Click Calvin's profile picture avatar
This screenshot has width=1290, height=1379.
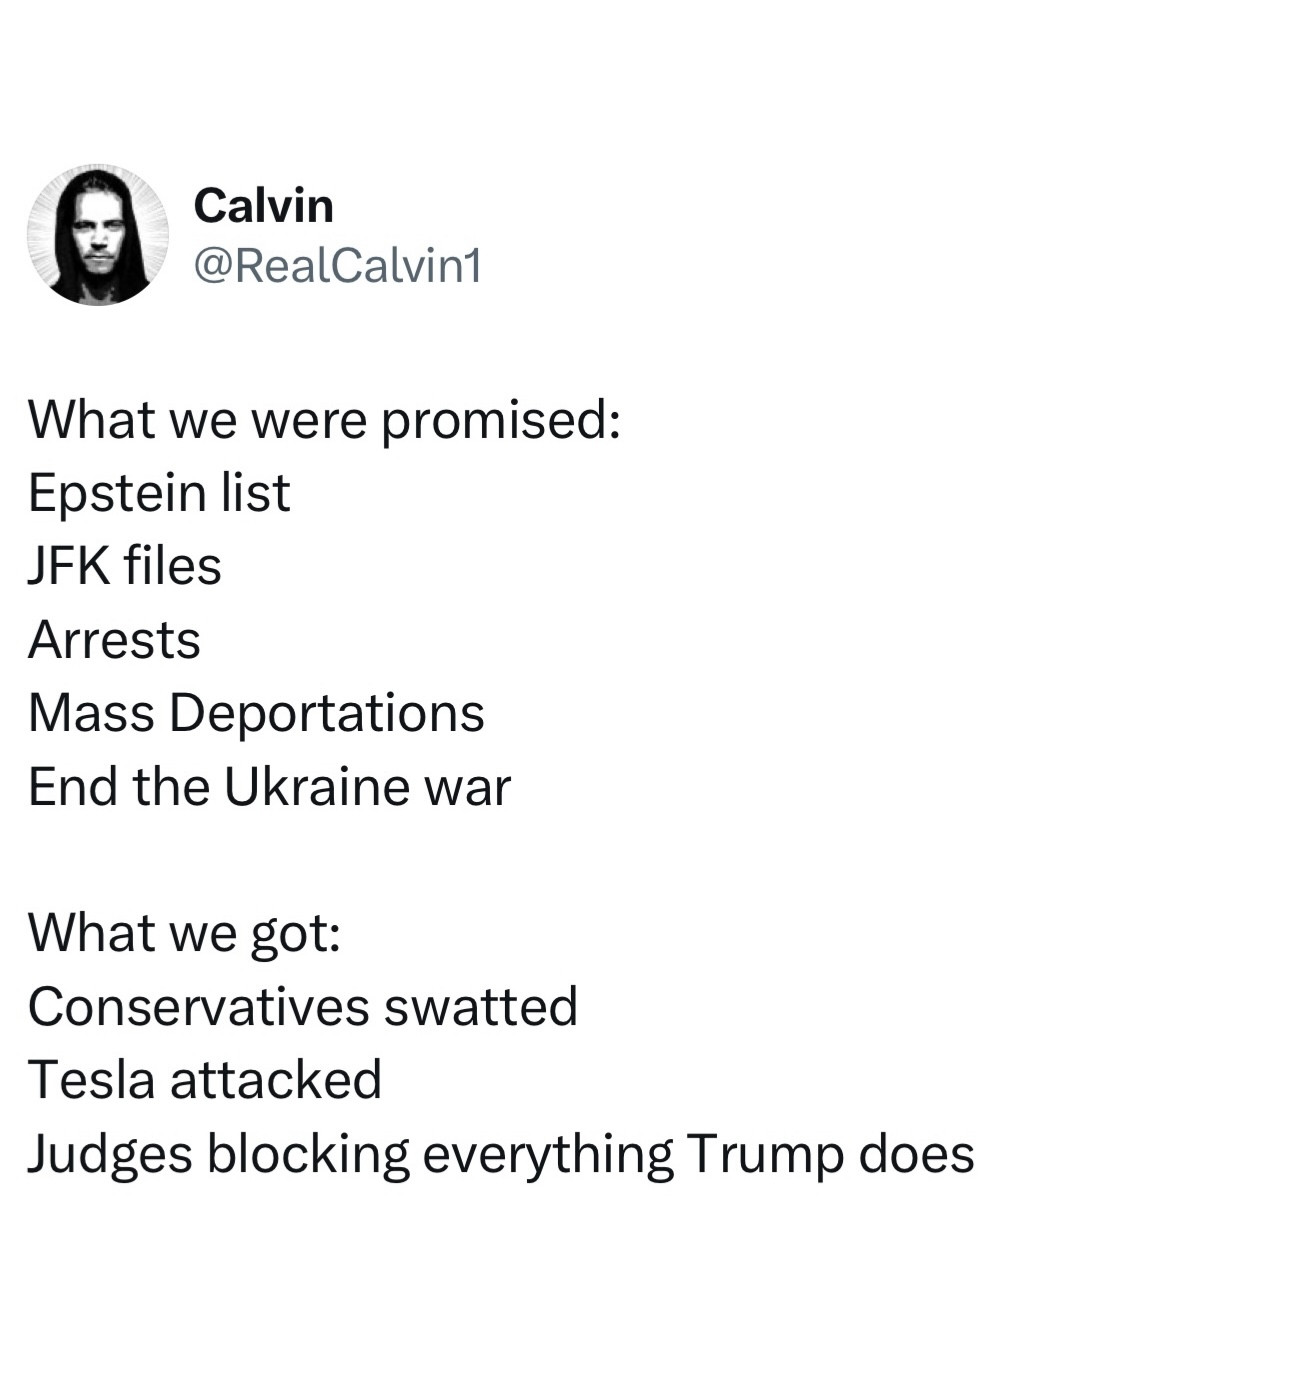pos(97,235)
